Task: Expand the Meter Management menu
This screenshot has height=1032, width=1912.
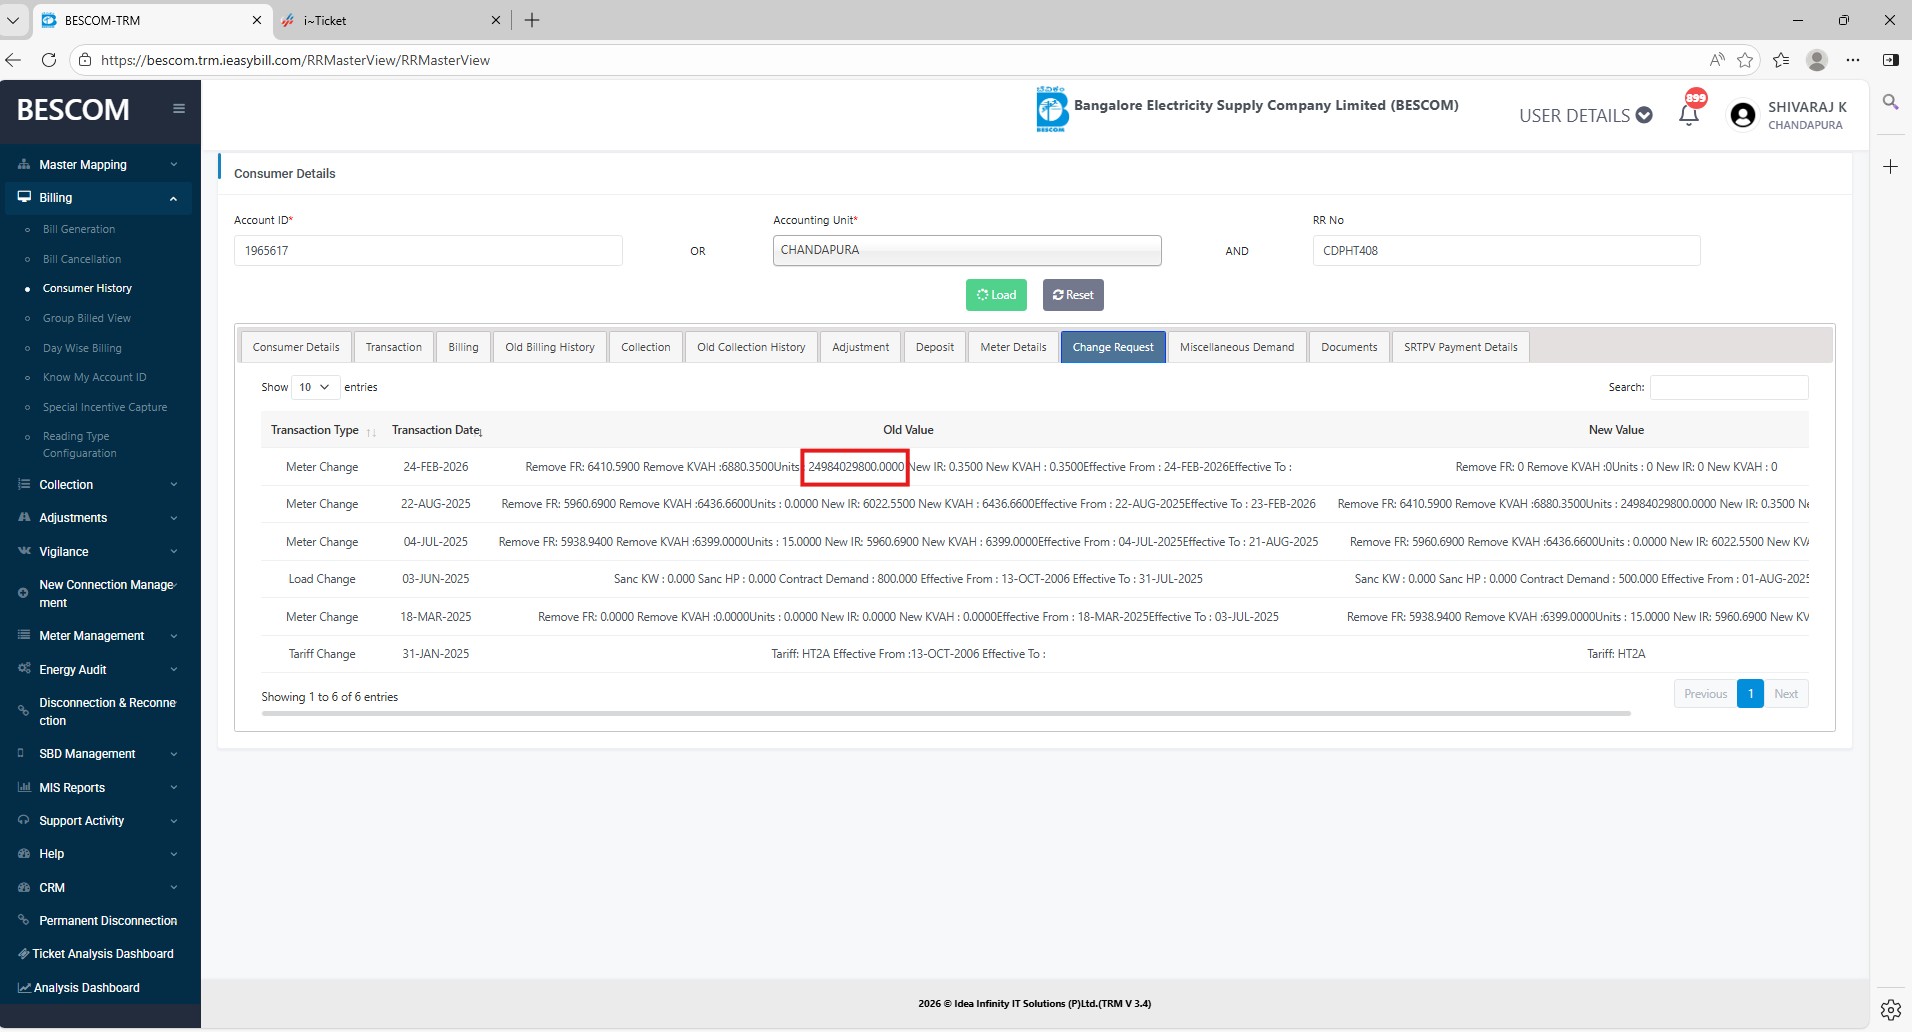Action: 97,636
